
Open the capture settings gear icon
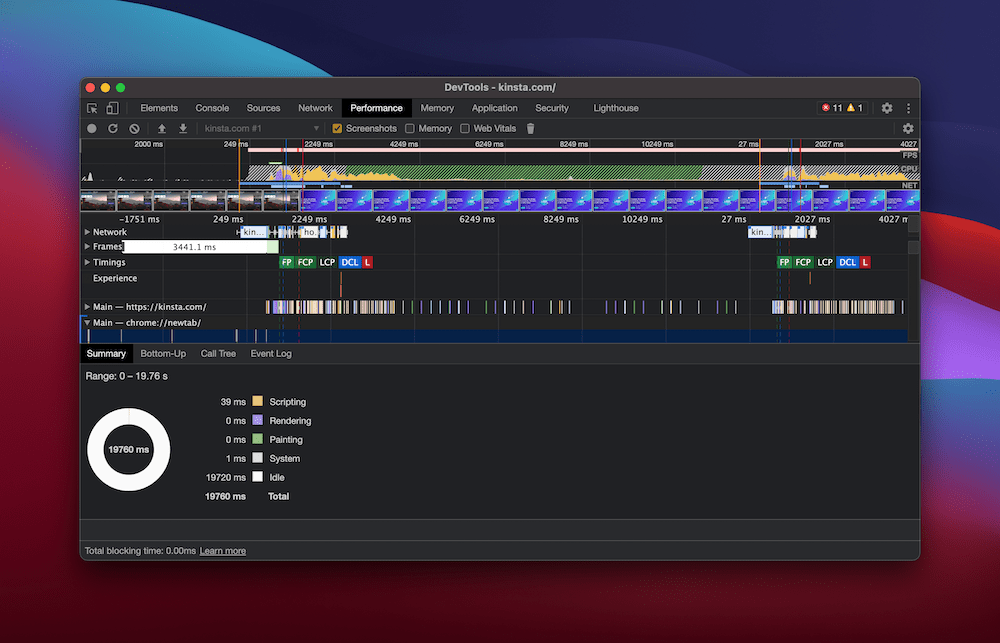908,129
